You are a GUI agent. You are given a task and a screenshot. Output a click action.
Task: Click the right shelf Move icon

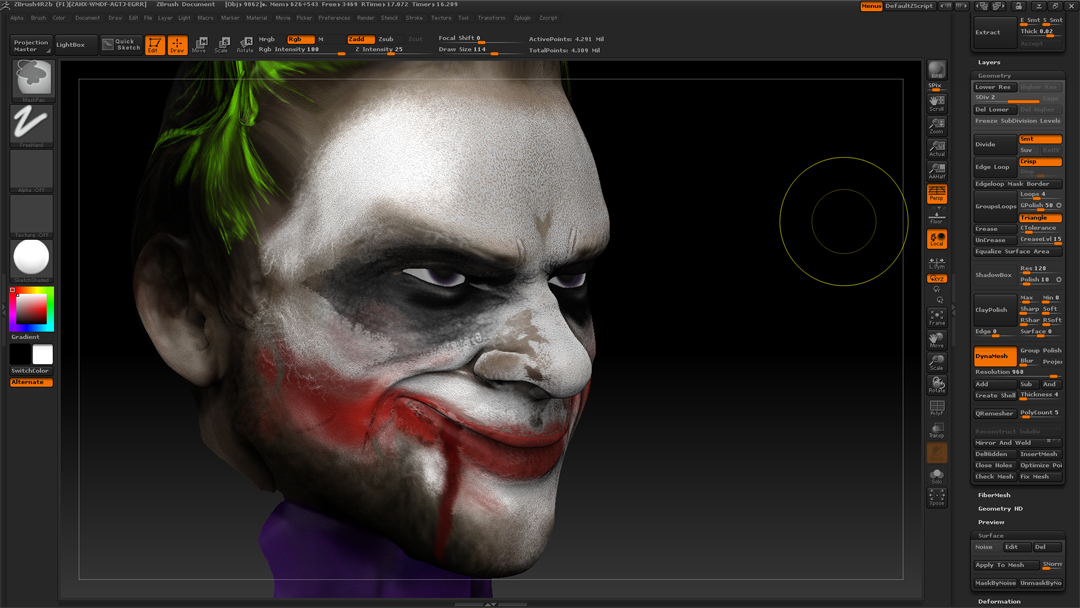tap(937, 339)
